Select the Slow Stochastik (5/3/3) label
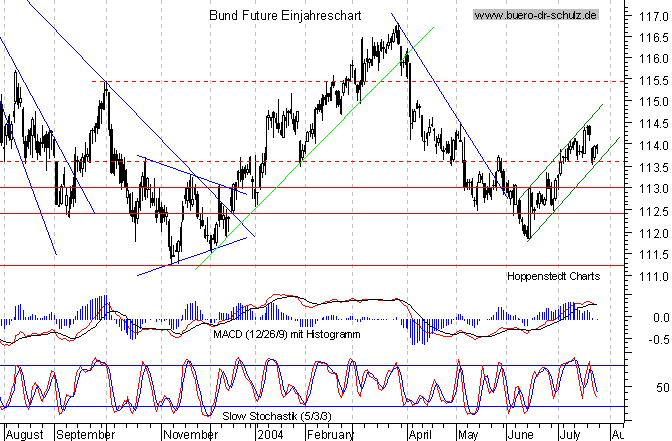Viewport: 672px width, 441px height. [263, 415]
